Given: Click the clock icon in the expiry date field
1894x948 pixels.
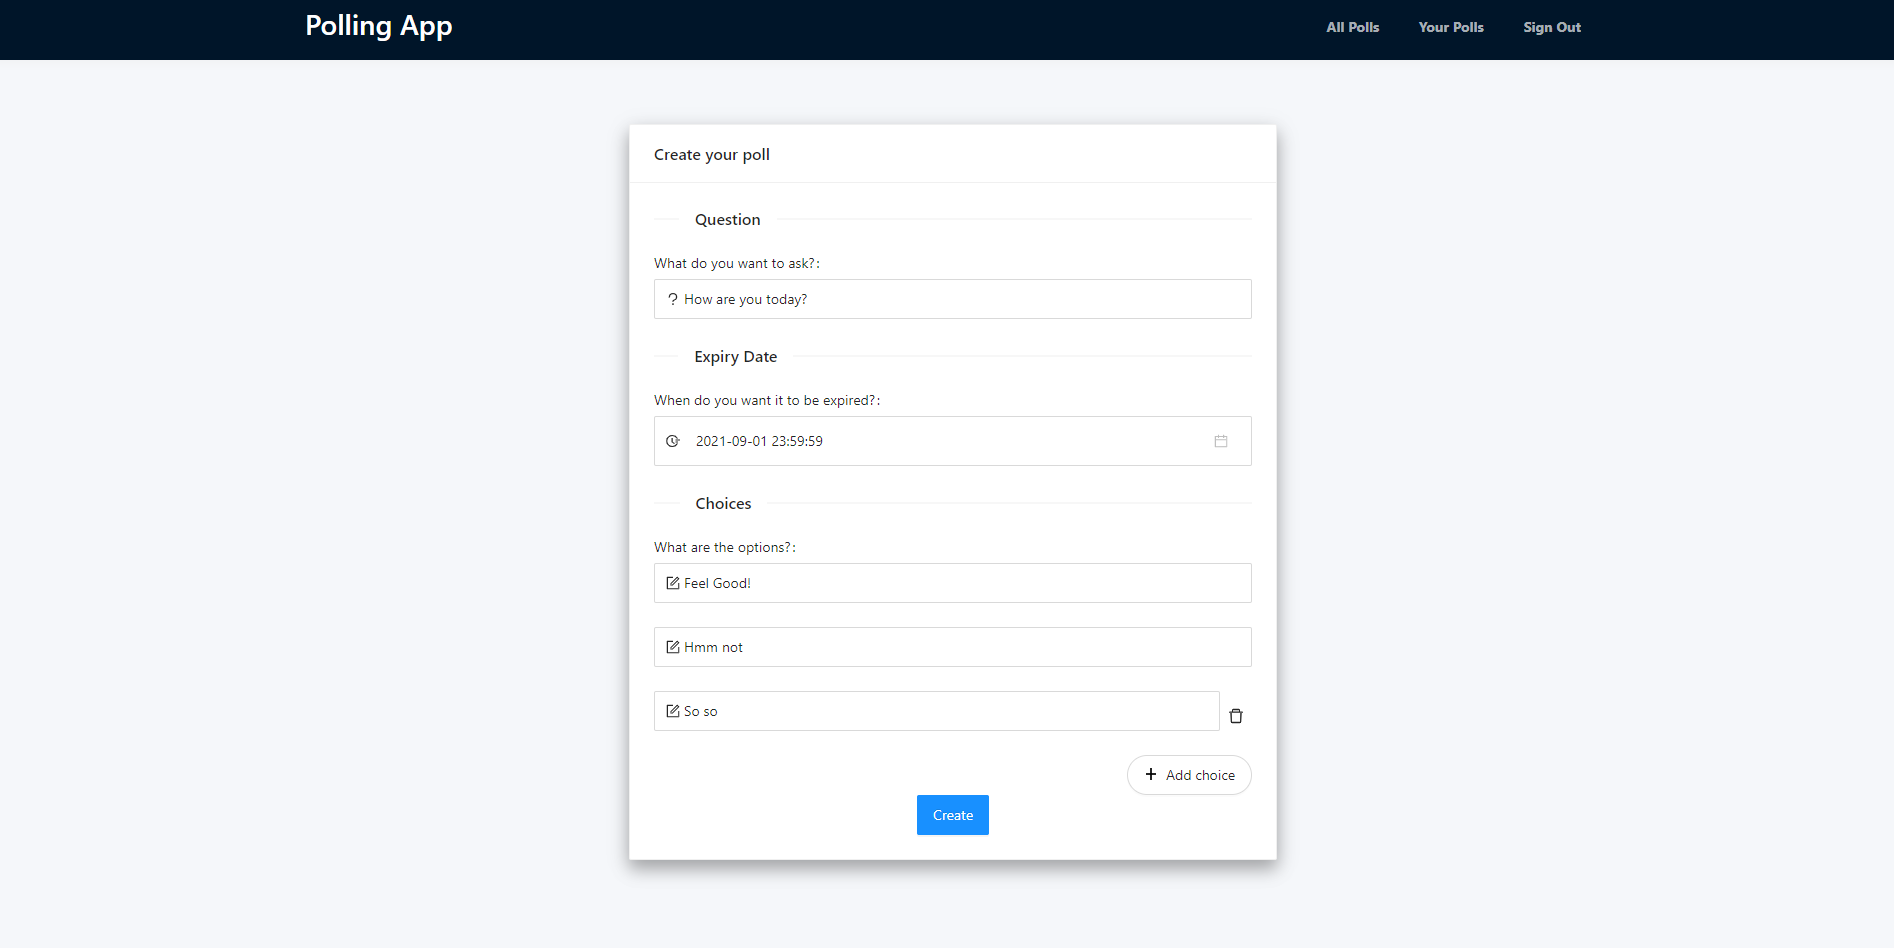Looking at the screenshot, I should click(672, 441).
